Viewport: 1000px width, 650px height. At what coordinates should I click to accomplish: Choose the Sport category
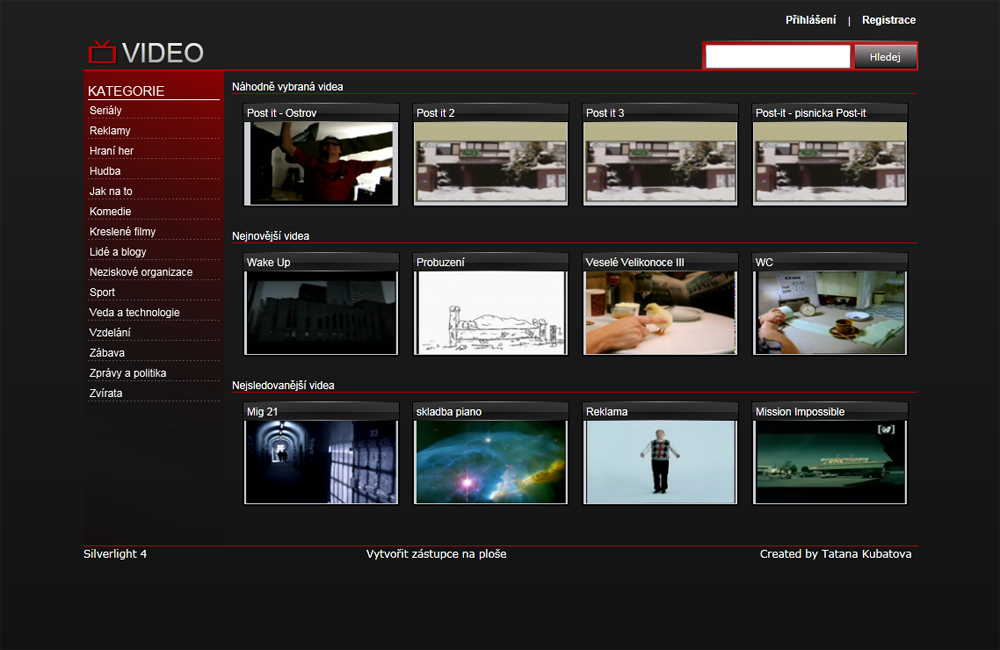[102, 292]
